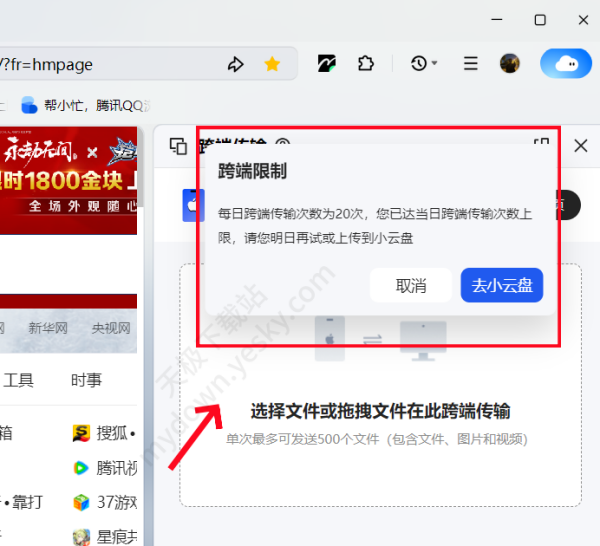Screen dimensions: 600x546
Task: Close the cross-device transfer side panel
Action: (581, 146)
